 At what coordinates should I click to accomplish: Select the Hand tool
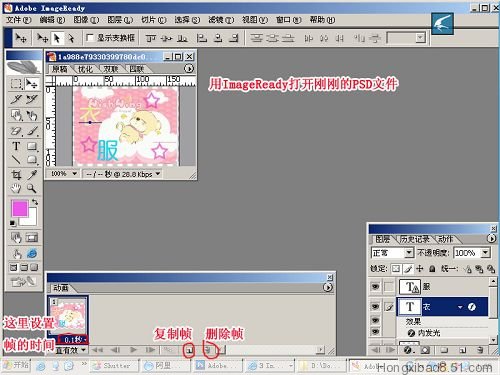(16, 189)
